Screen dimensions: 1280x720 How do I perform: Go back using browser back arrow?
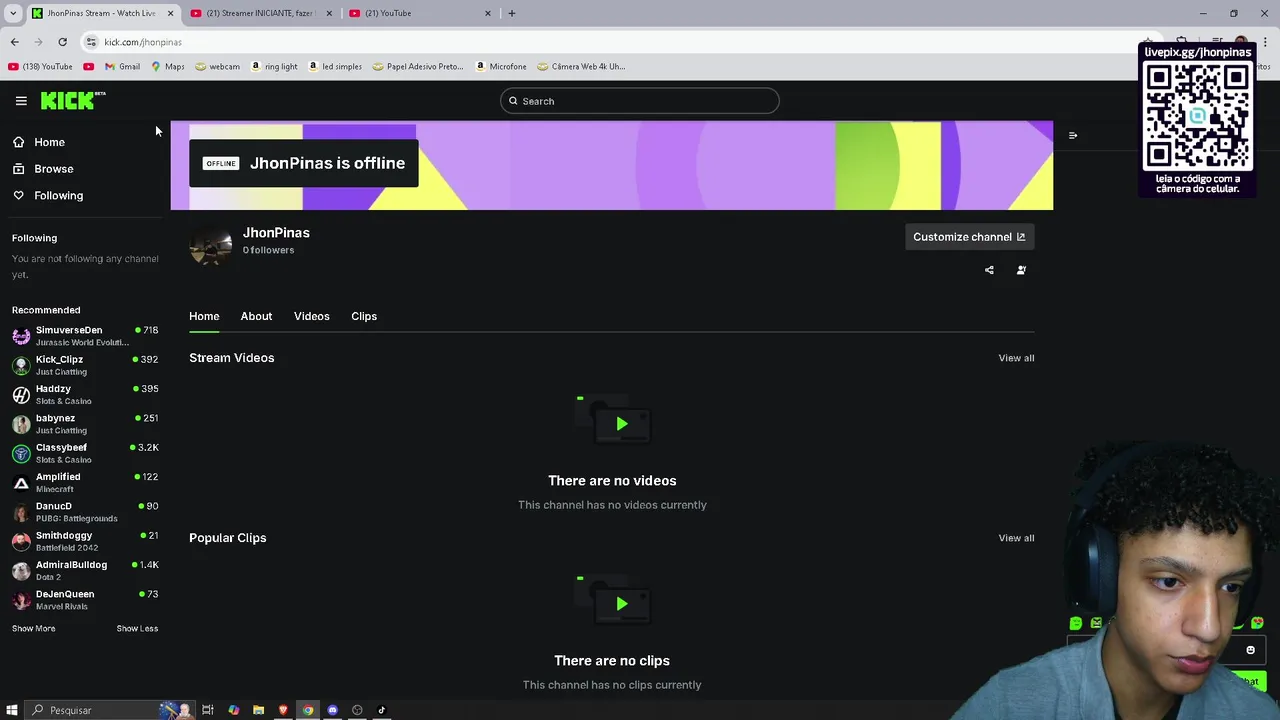pos(15,42)
